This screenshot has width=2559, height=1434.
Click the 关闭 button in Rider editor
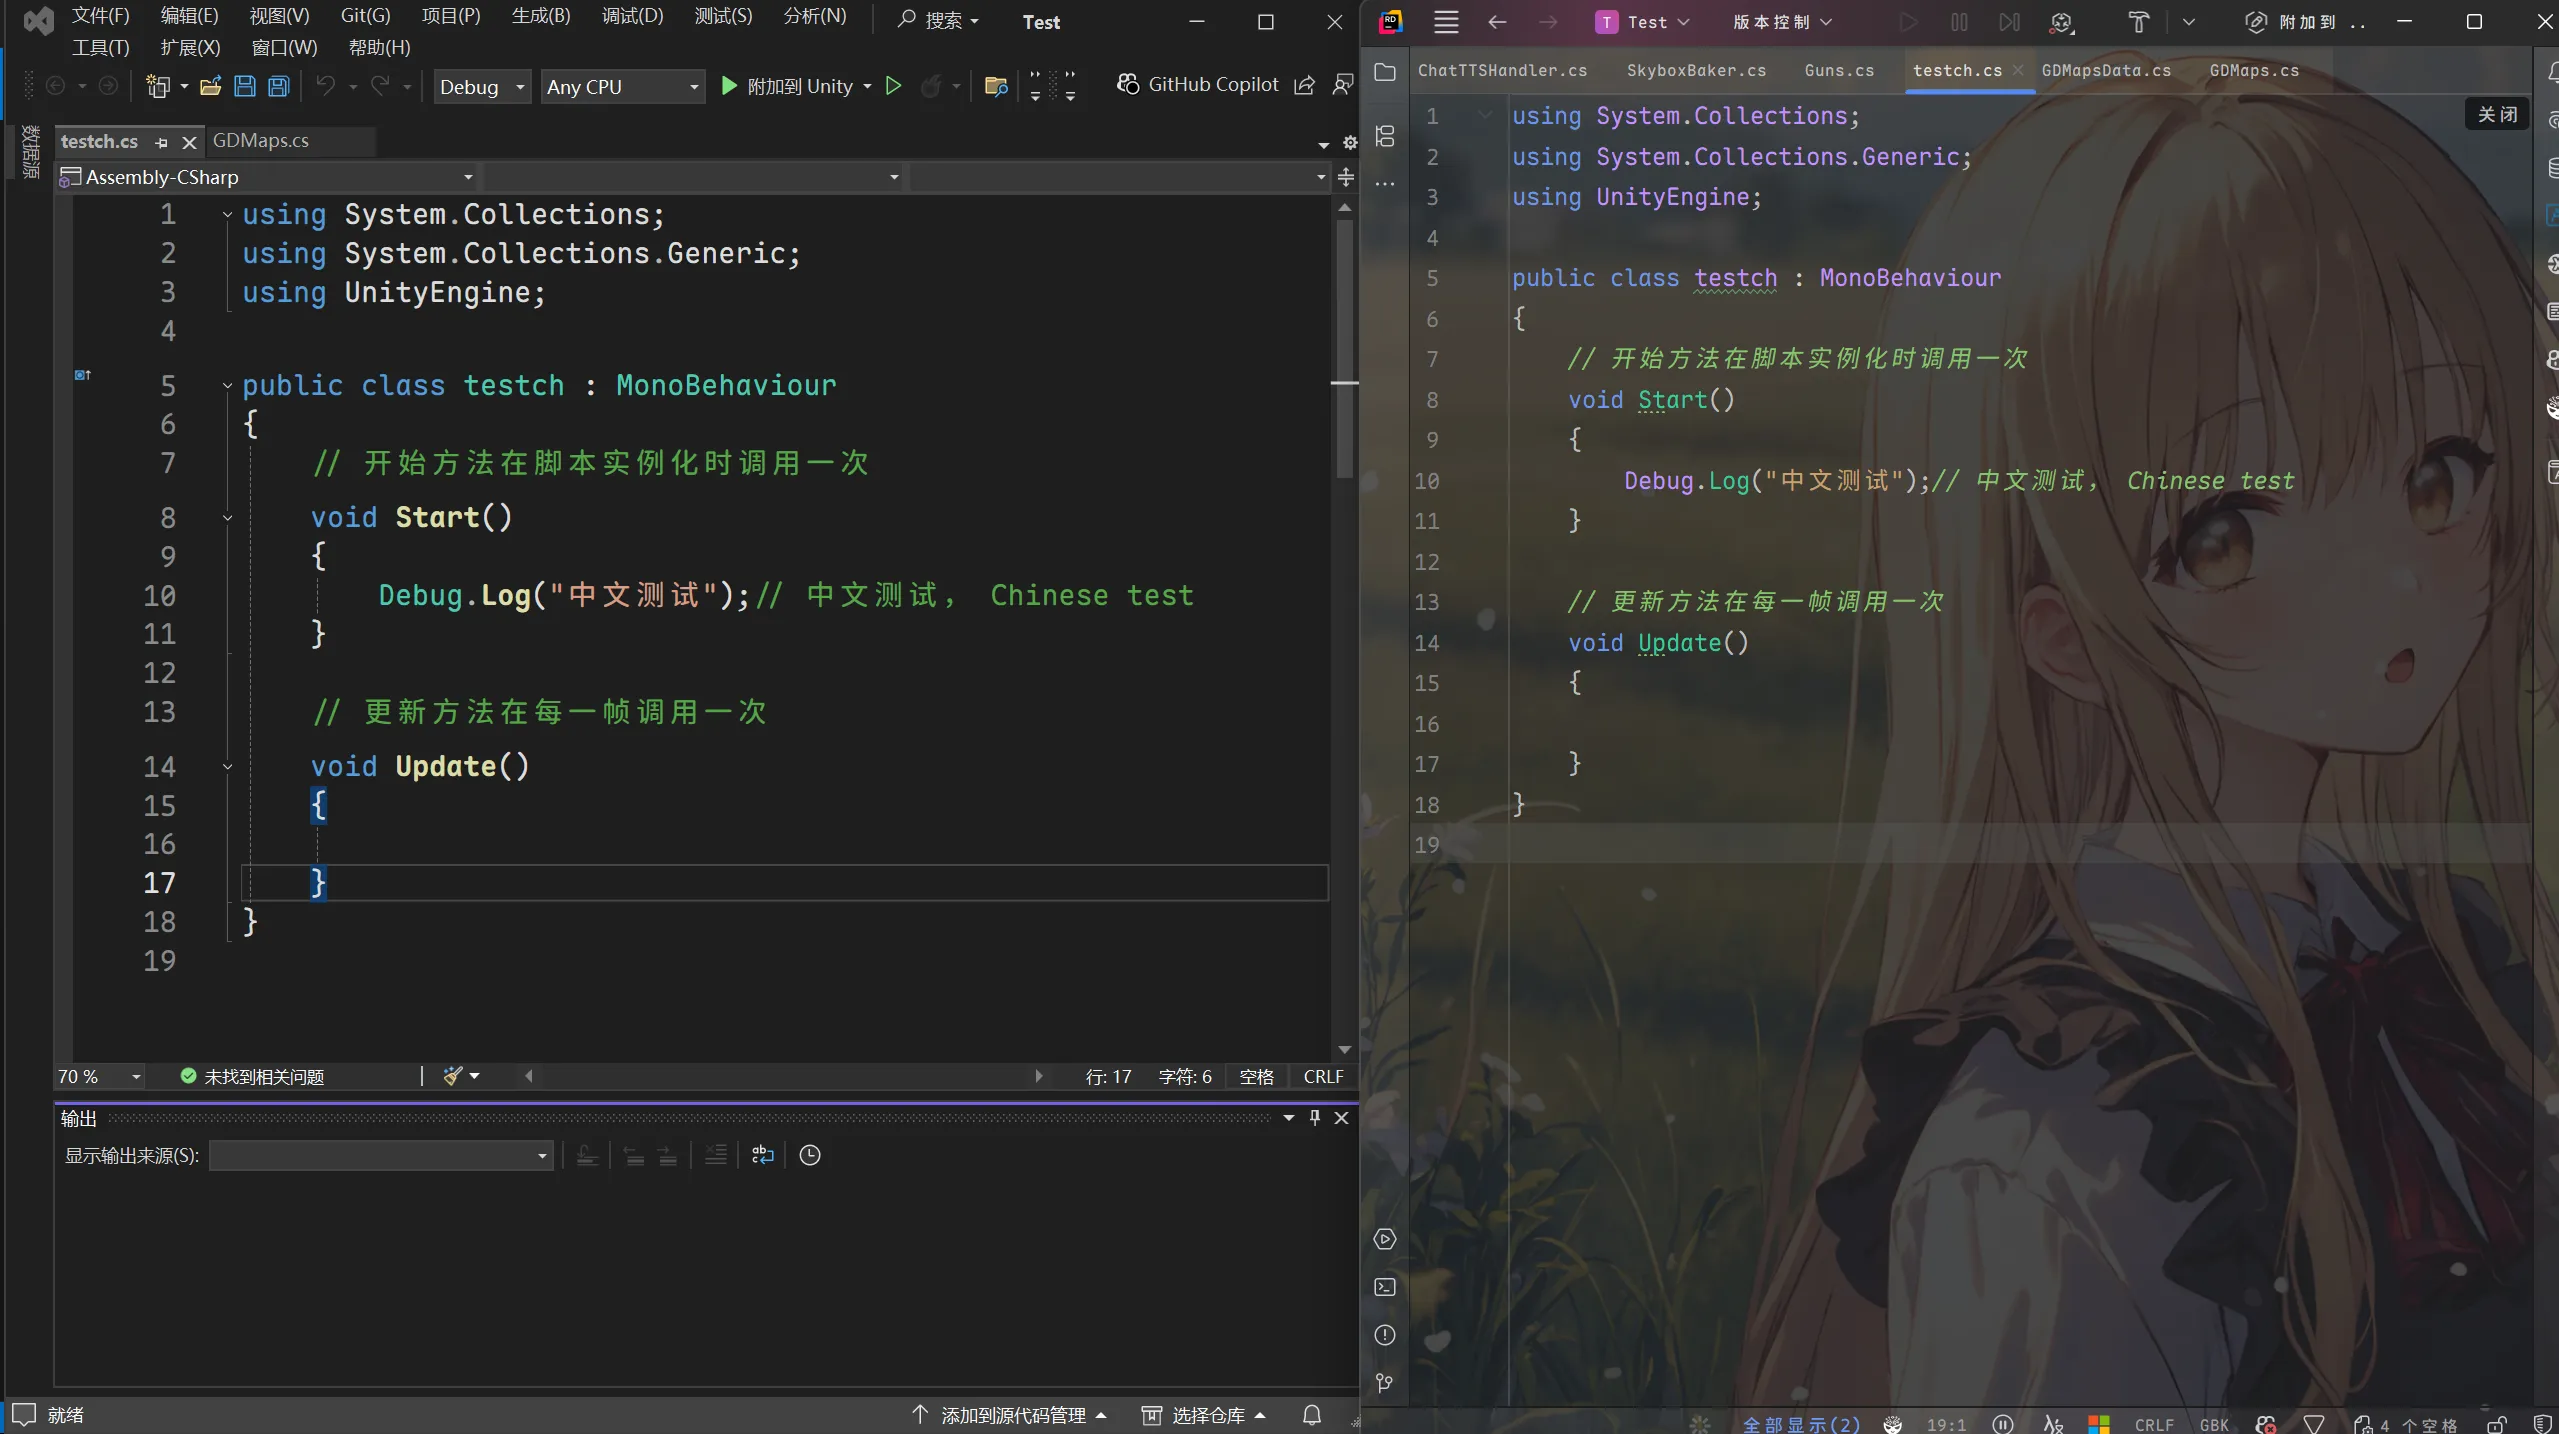2497,114
